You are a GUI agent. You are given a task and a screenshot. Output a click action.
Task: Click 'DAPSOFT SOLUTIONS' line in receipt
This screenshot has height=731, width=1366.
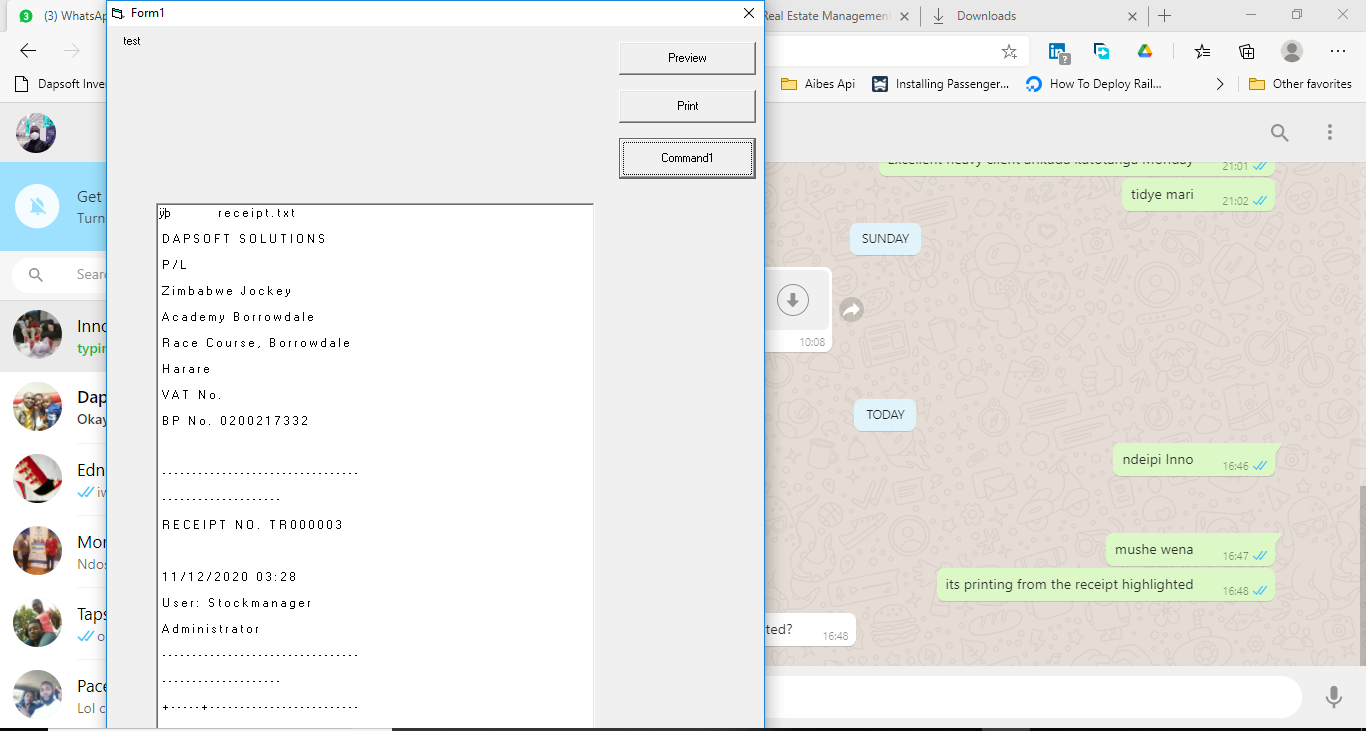click(244, 239)
